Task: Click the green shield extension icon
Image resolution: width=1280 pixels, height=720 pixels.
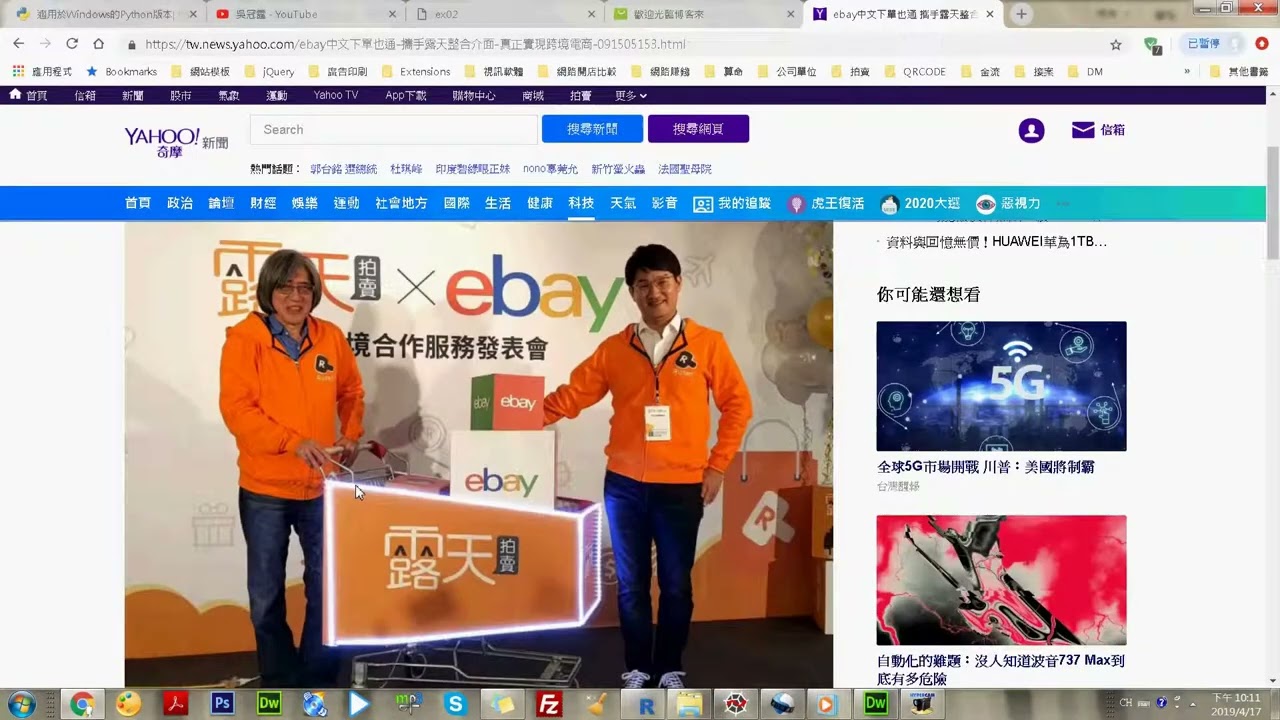Action: pos(1152,45)
